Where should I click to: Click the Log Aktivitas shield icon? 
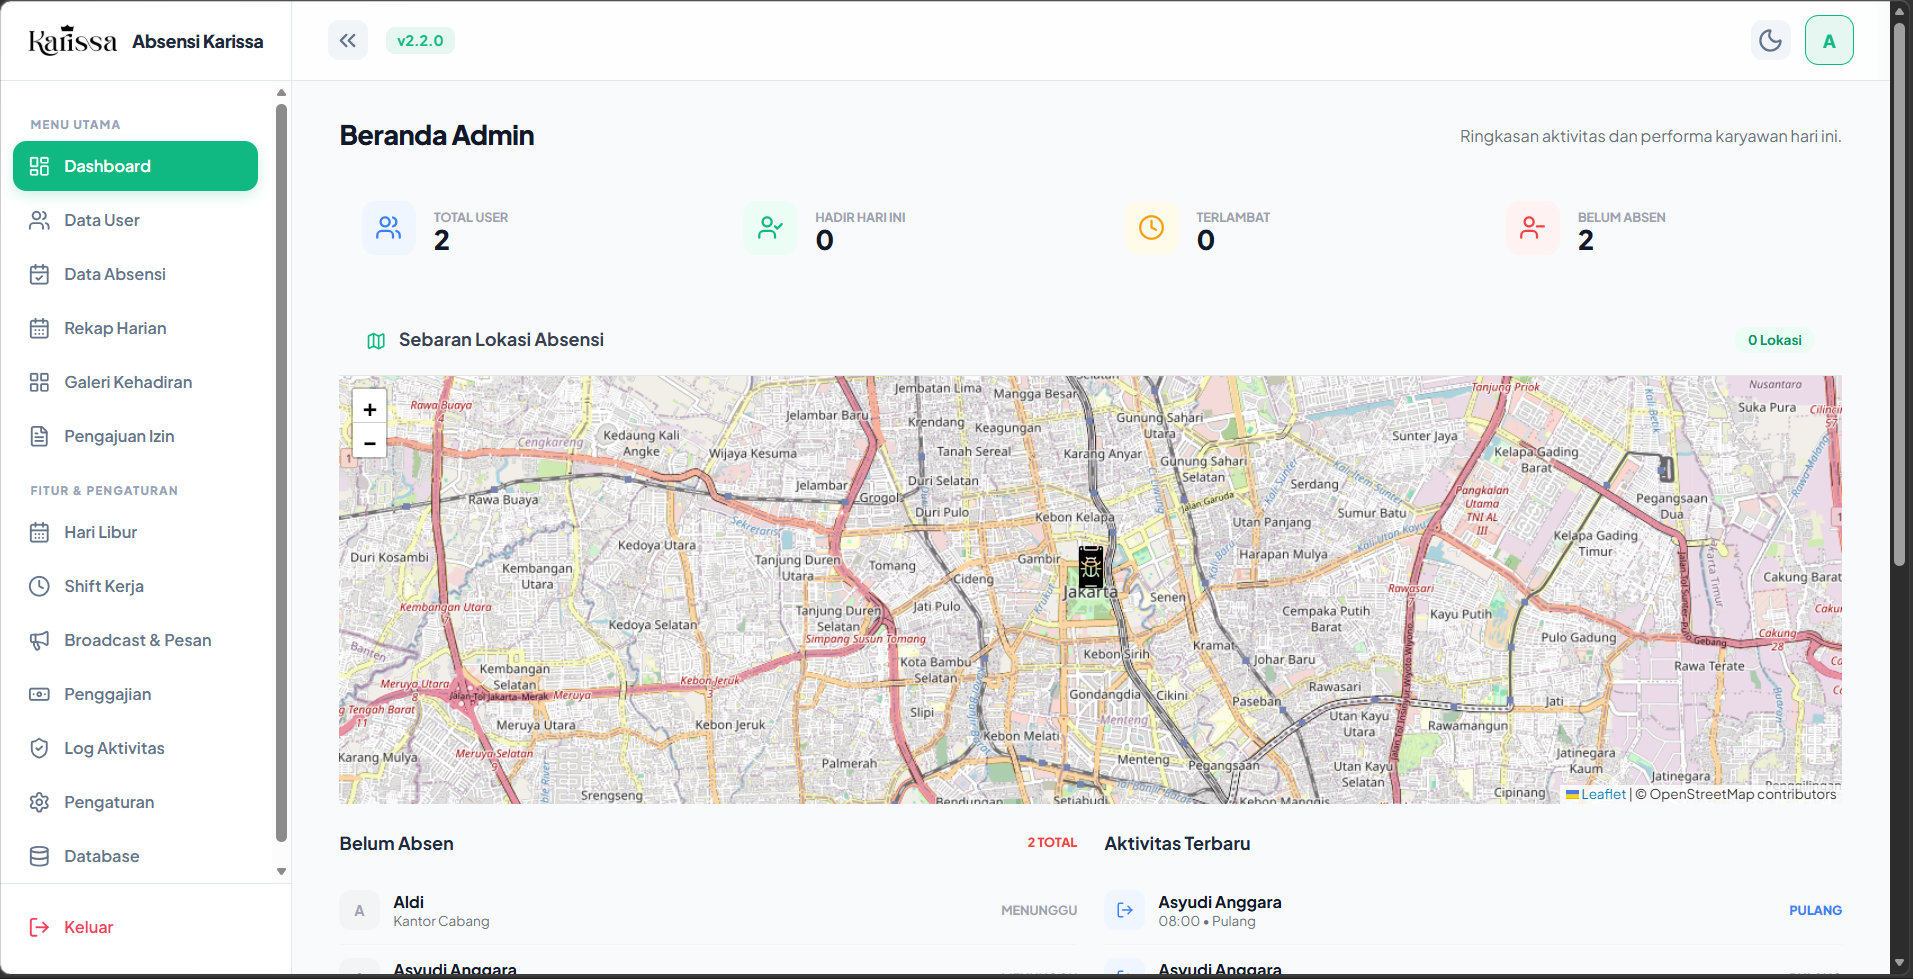point(39,748)
